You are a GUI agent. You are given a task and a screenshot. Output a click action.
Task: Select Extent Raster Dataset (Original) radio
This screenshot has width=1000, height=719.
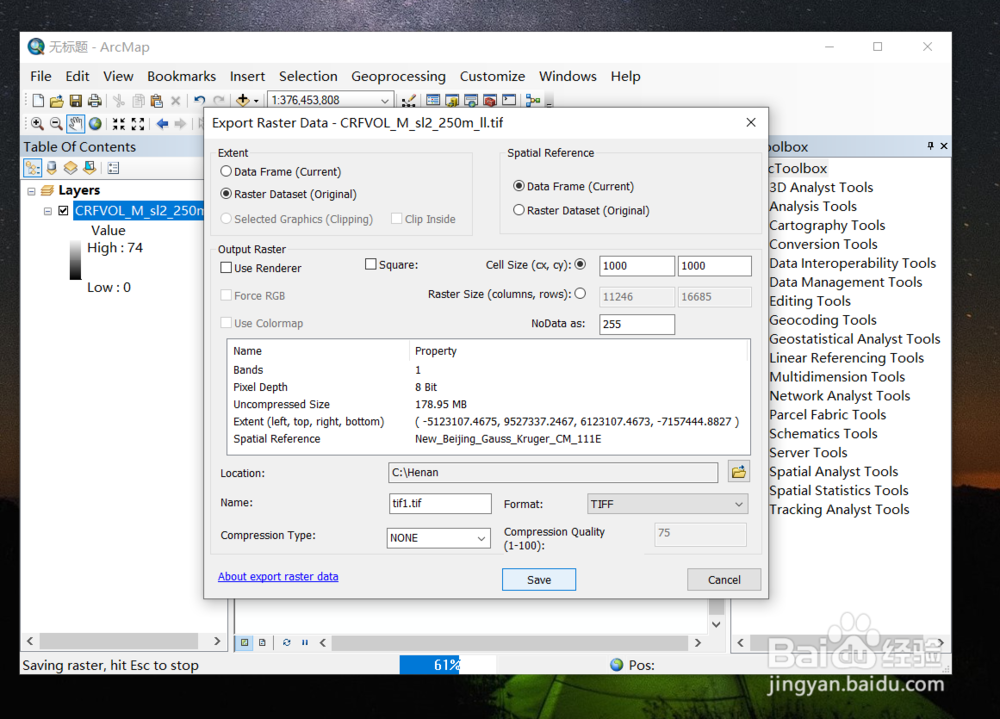[x=226, y=193]
